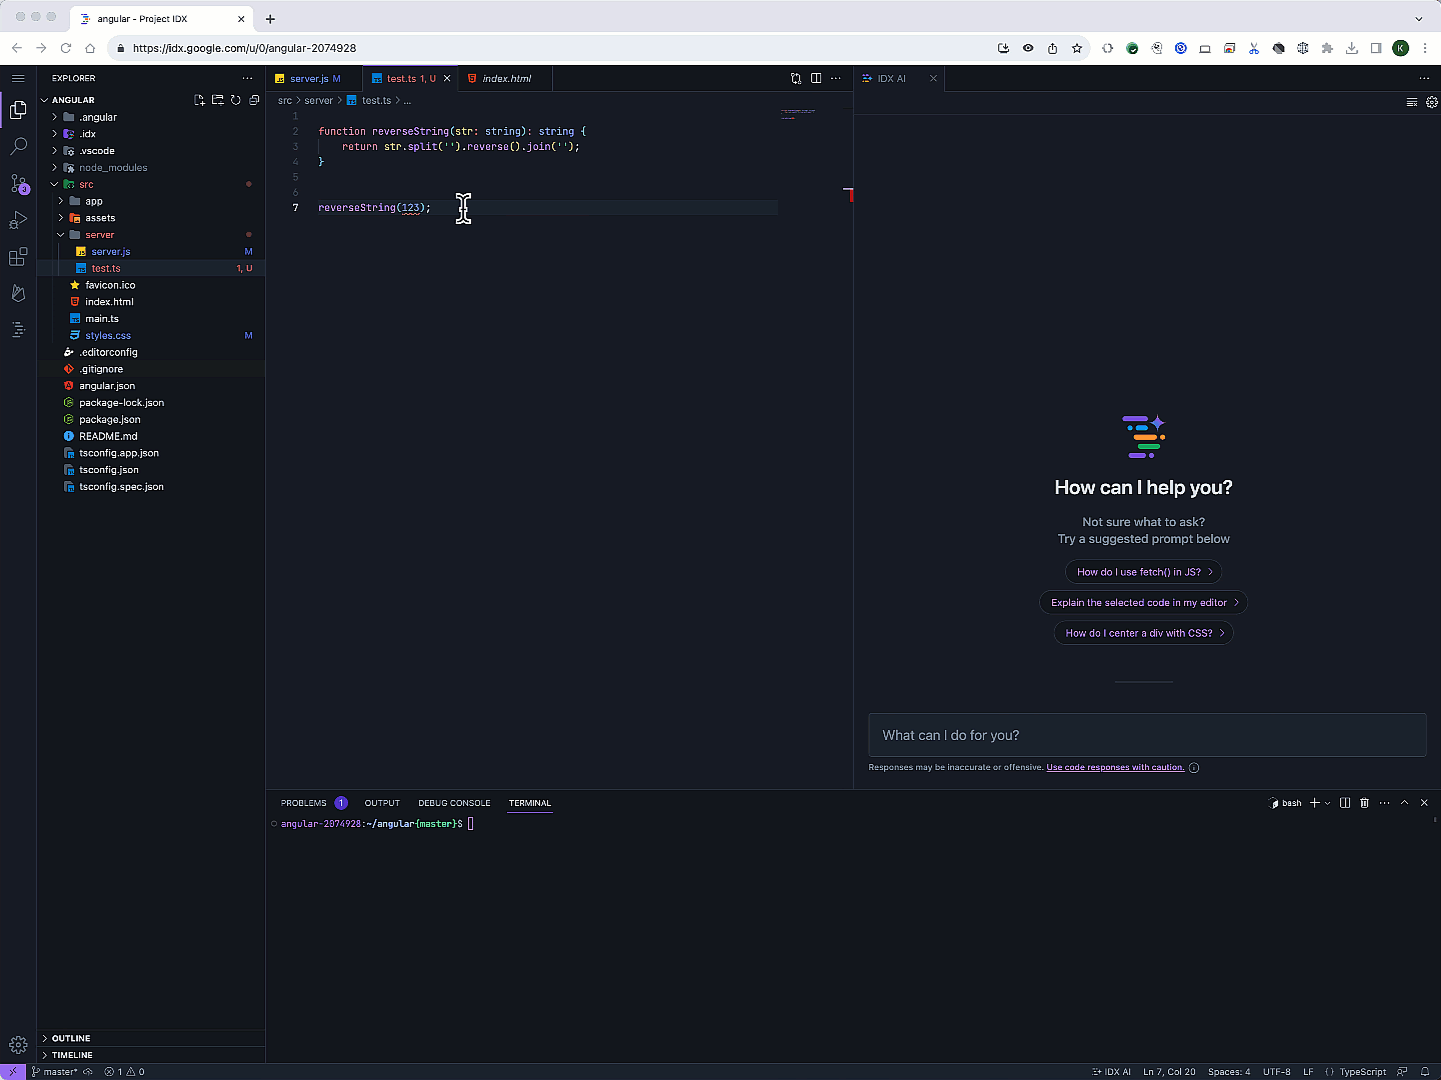The image size is (1441, 1080).
Task: Open the DEBUG CONSOLE panel tab
Action: pos(454,803)
